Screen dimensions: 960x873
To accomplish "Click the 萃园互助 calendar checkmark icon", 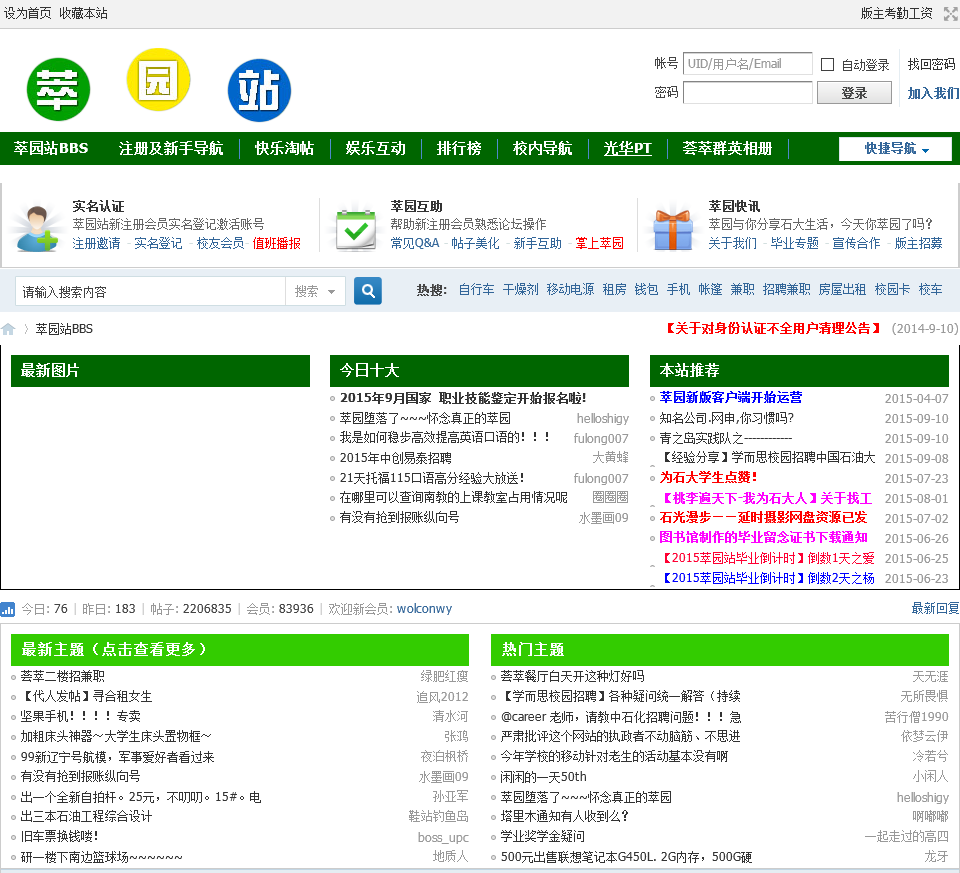I will click(x=356, y=229).
